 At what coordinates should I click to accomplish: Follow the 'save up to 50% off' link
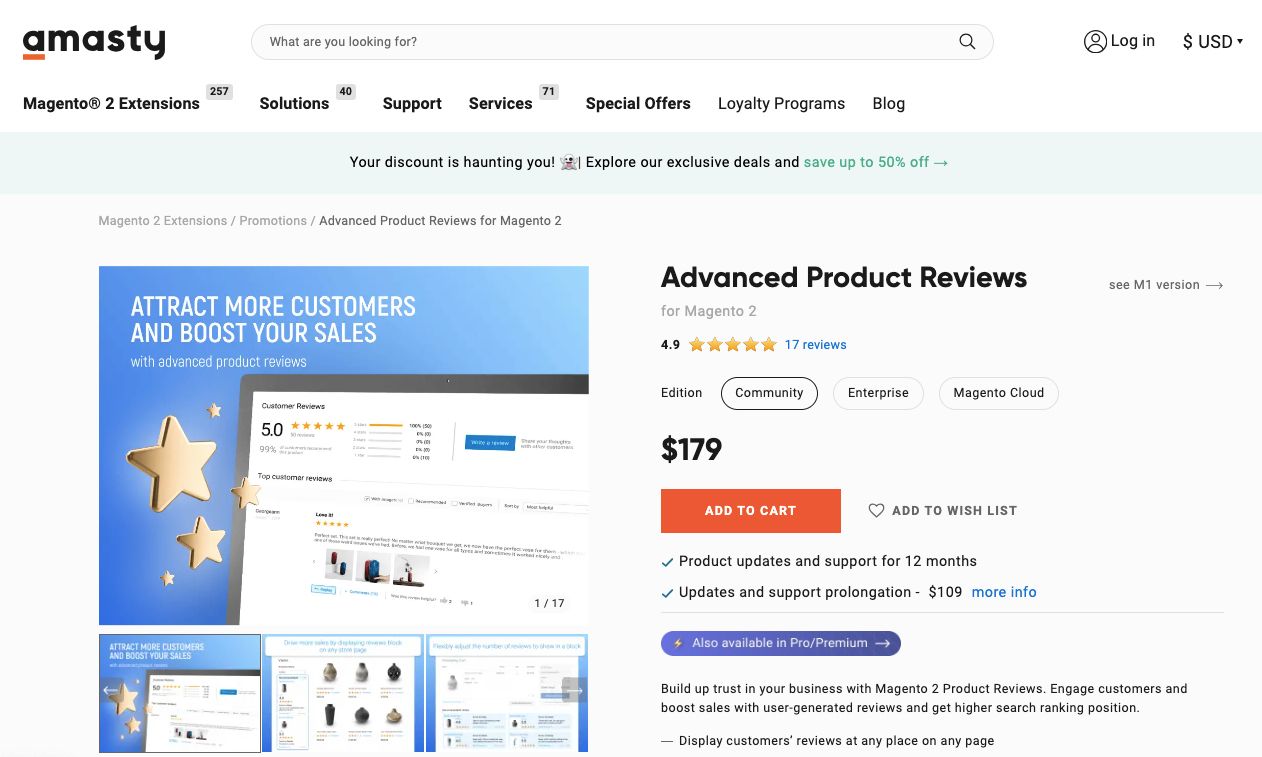pos(867,162)
